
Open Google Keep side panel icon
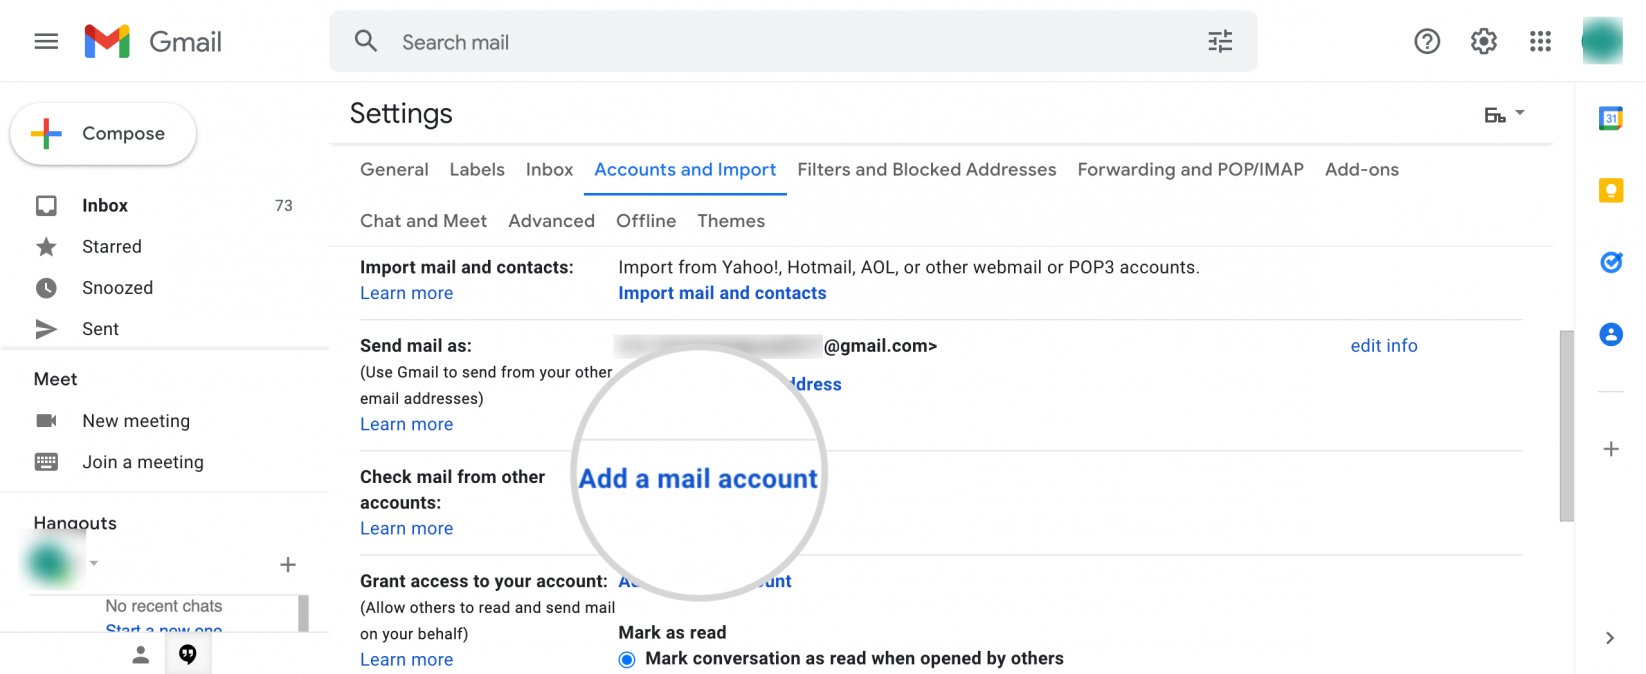click(x=1610, y=190)
